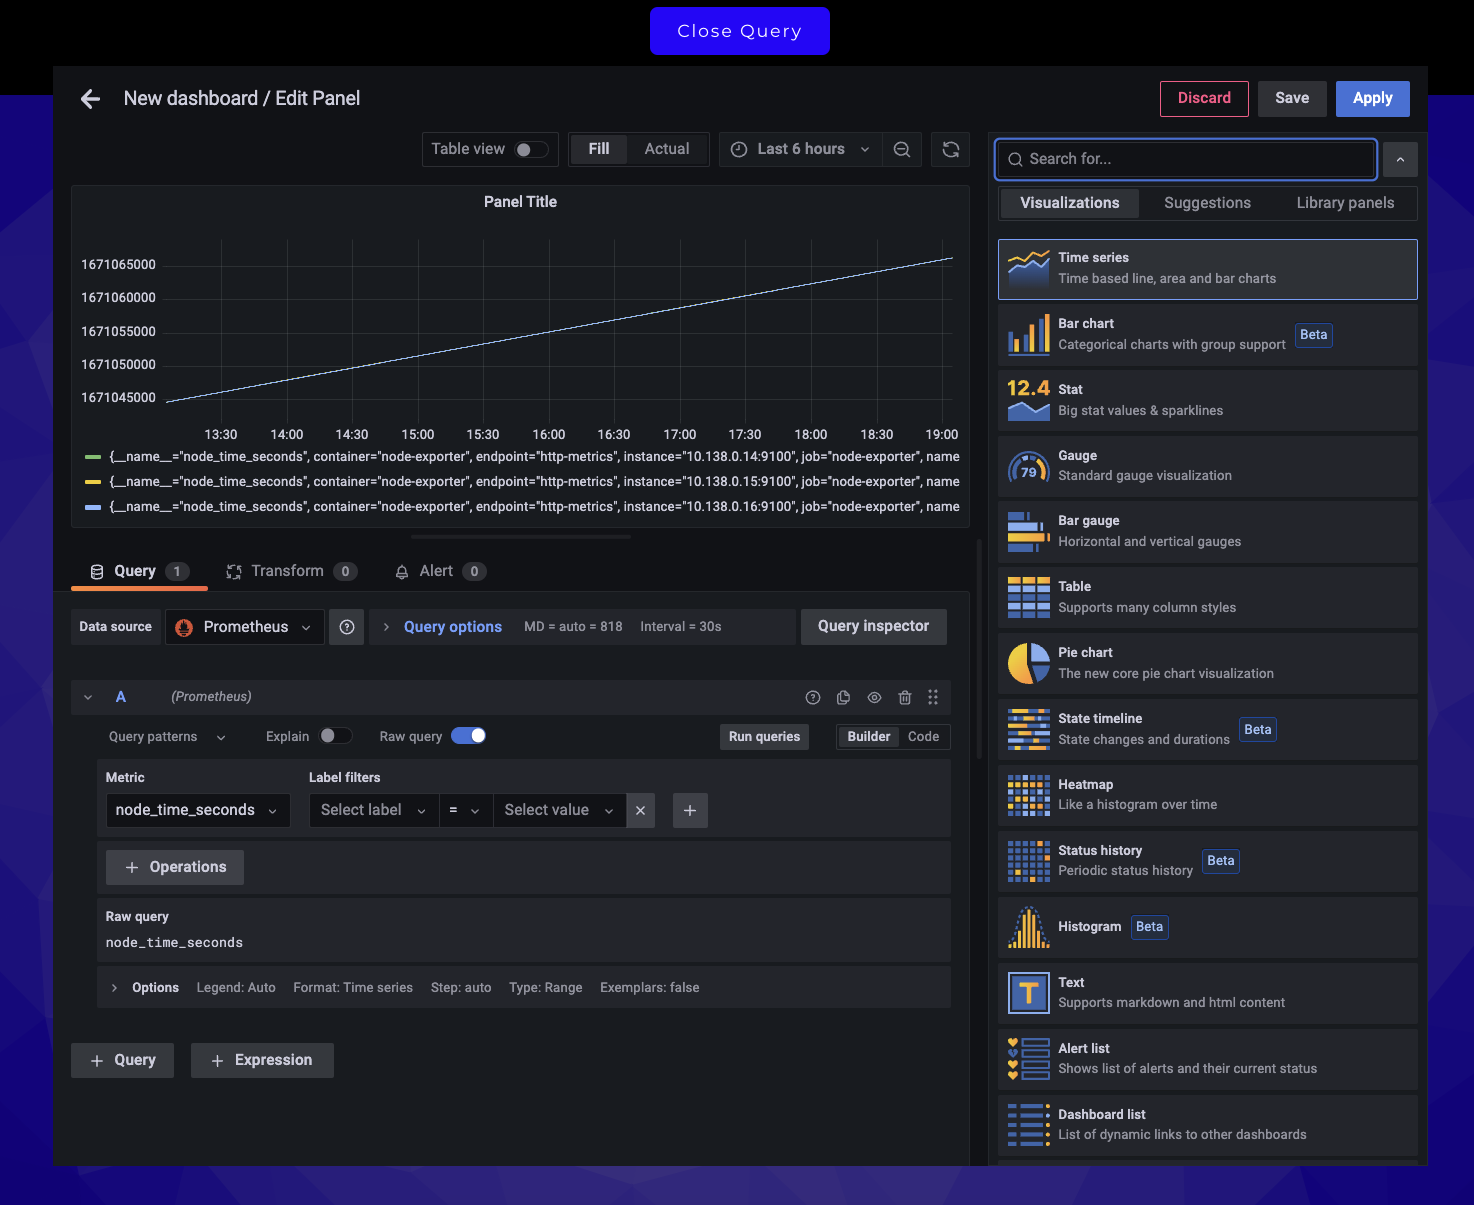Choose Dashboard list visualization

click(1208, 1126)
